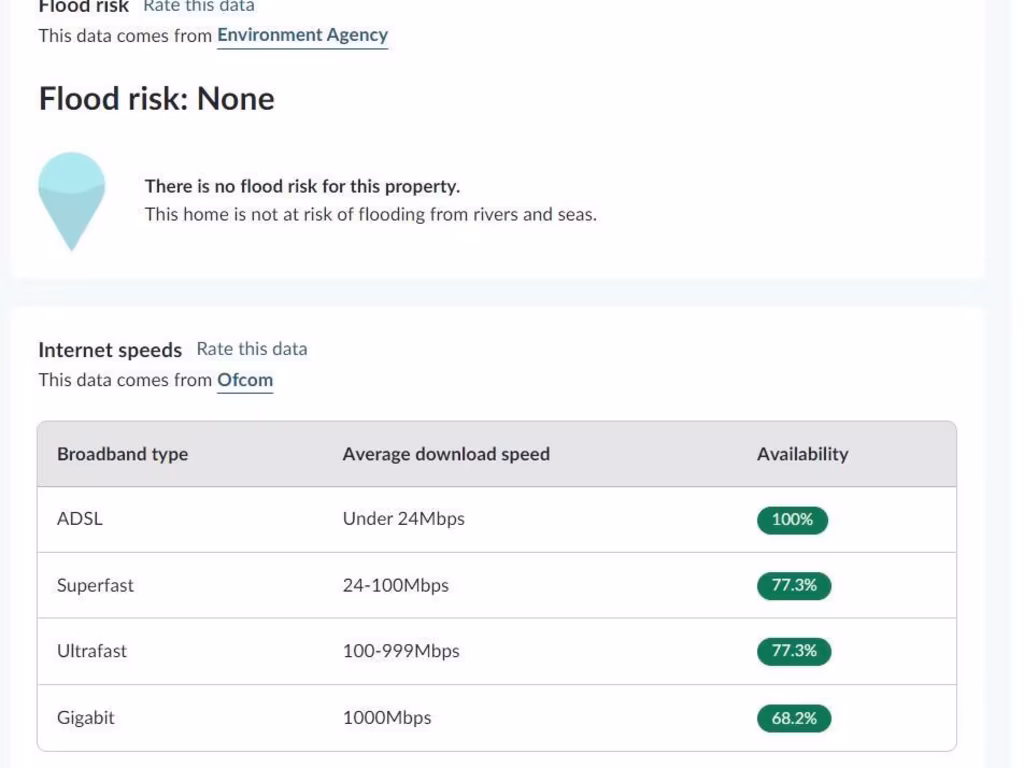Image resolution: width=1024 pixels, height=768 pixels.
Task: Select the Gigabit broadband row label
Action: [x=86, y=718]
